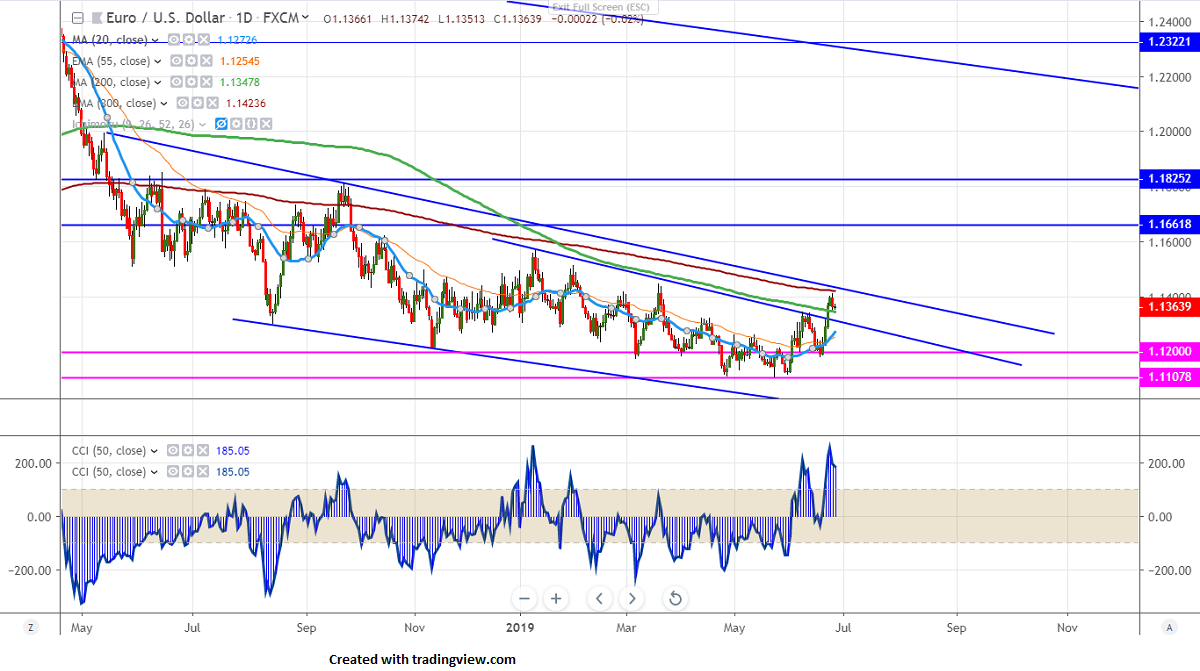The image size is (1200, 671).
Task: Expand the lower CCI (50, close) dropdown arrow
Action: [154, 472]
